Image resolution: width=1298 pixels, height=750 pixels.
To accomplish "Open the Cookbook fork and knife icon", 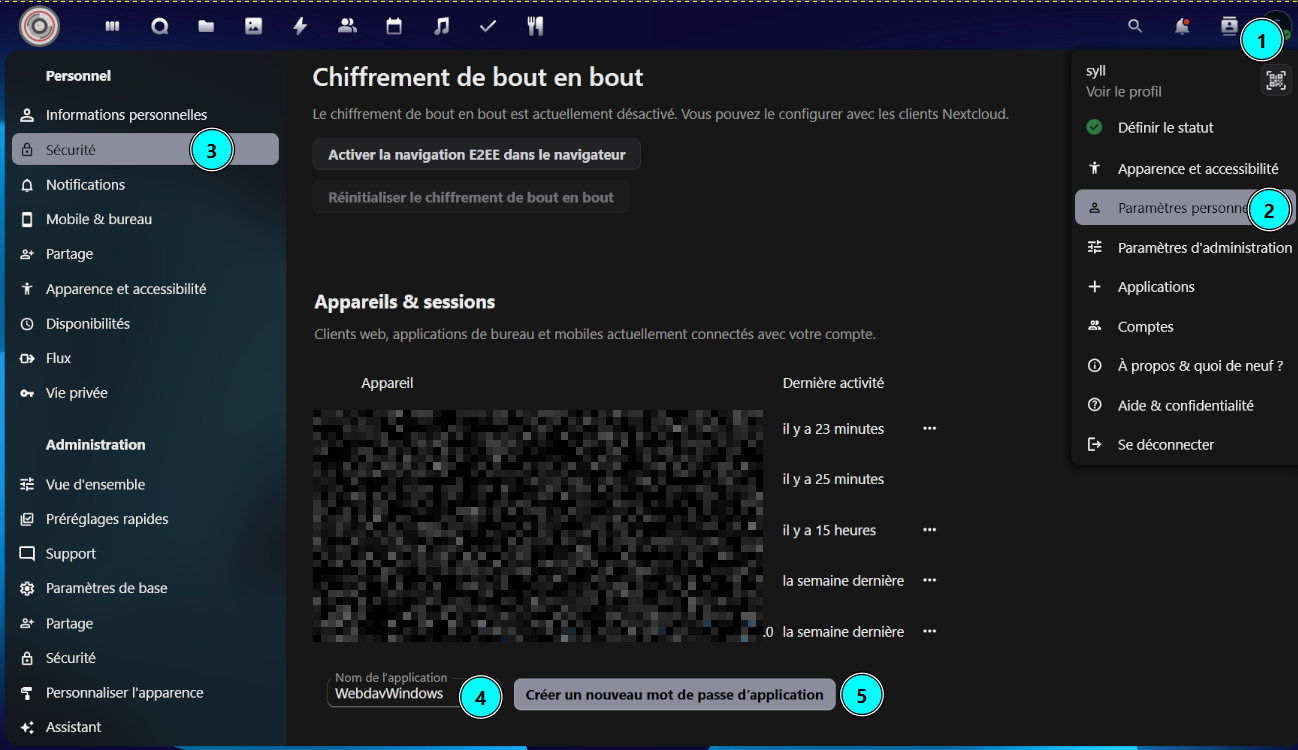I will (x=535, y=27).
